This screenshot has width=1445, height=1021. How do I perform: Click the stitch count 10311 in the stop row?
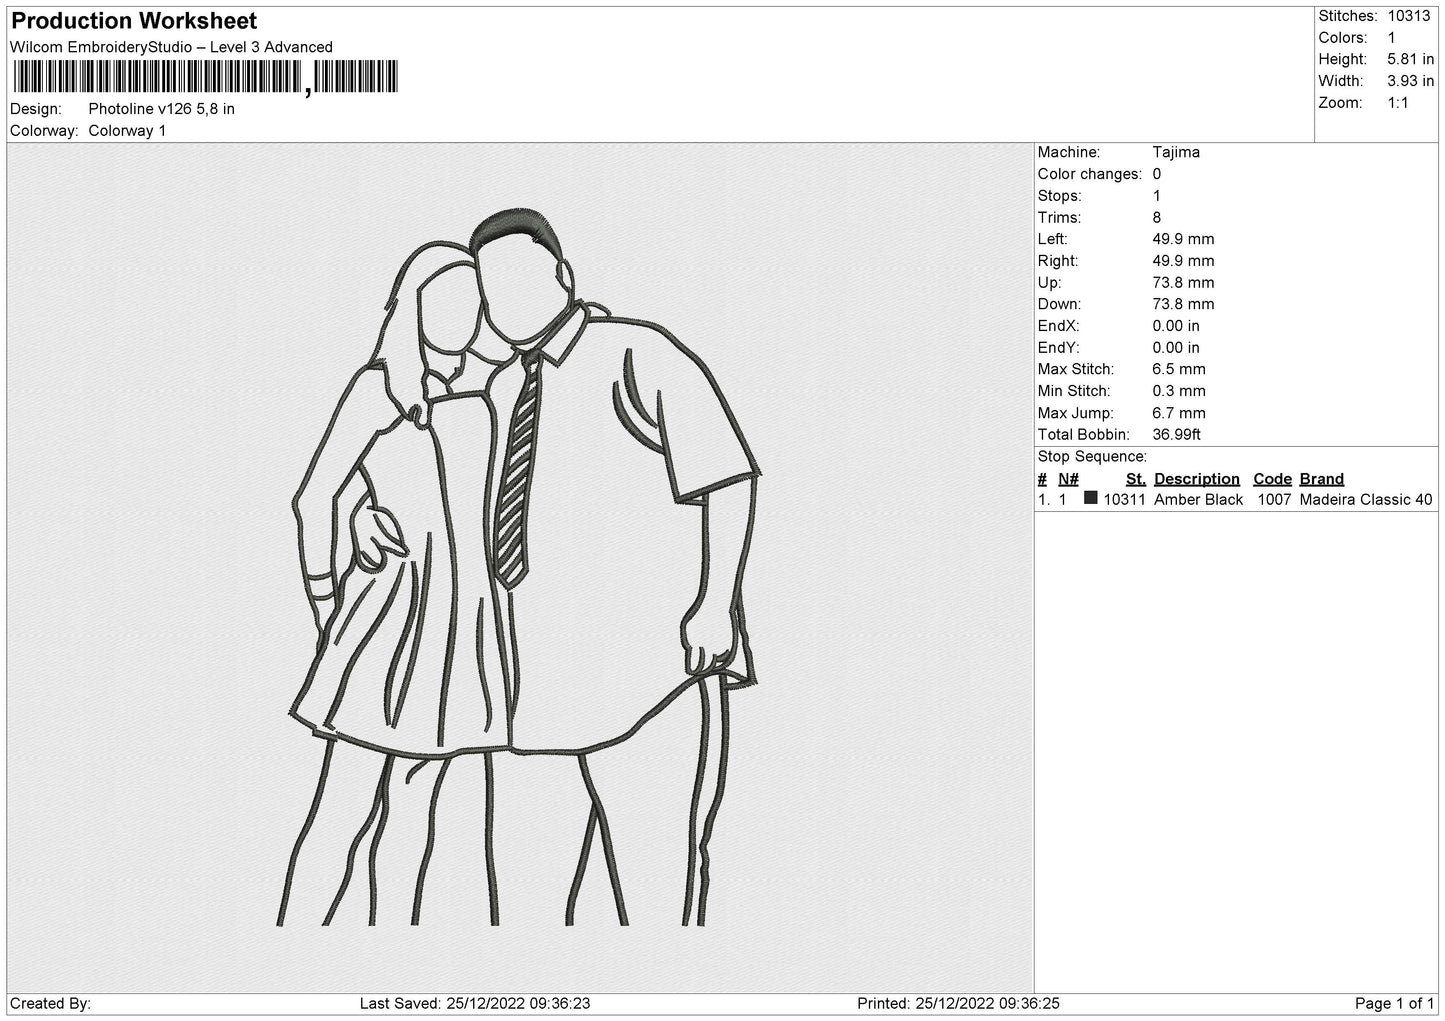pos(1124,499)
